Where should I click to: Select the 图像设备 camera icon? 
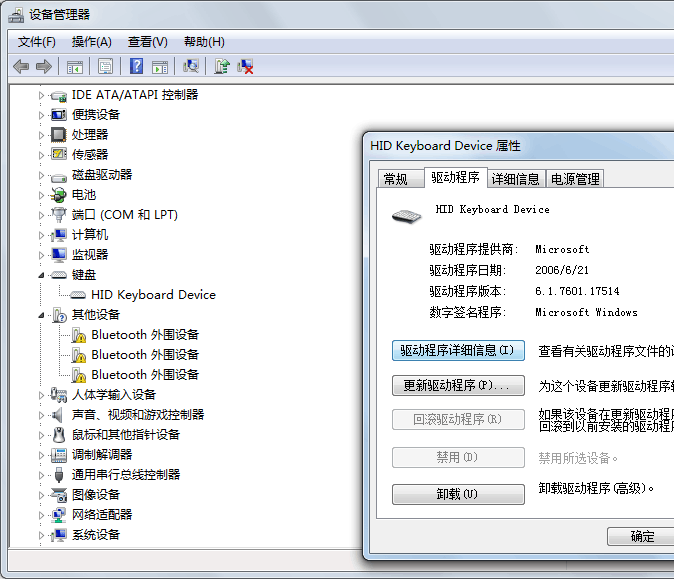(x=59, y=495)
